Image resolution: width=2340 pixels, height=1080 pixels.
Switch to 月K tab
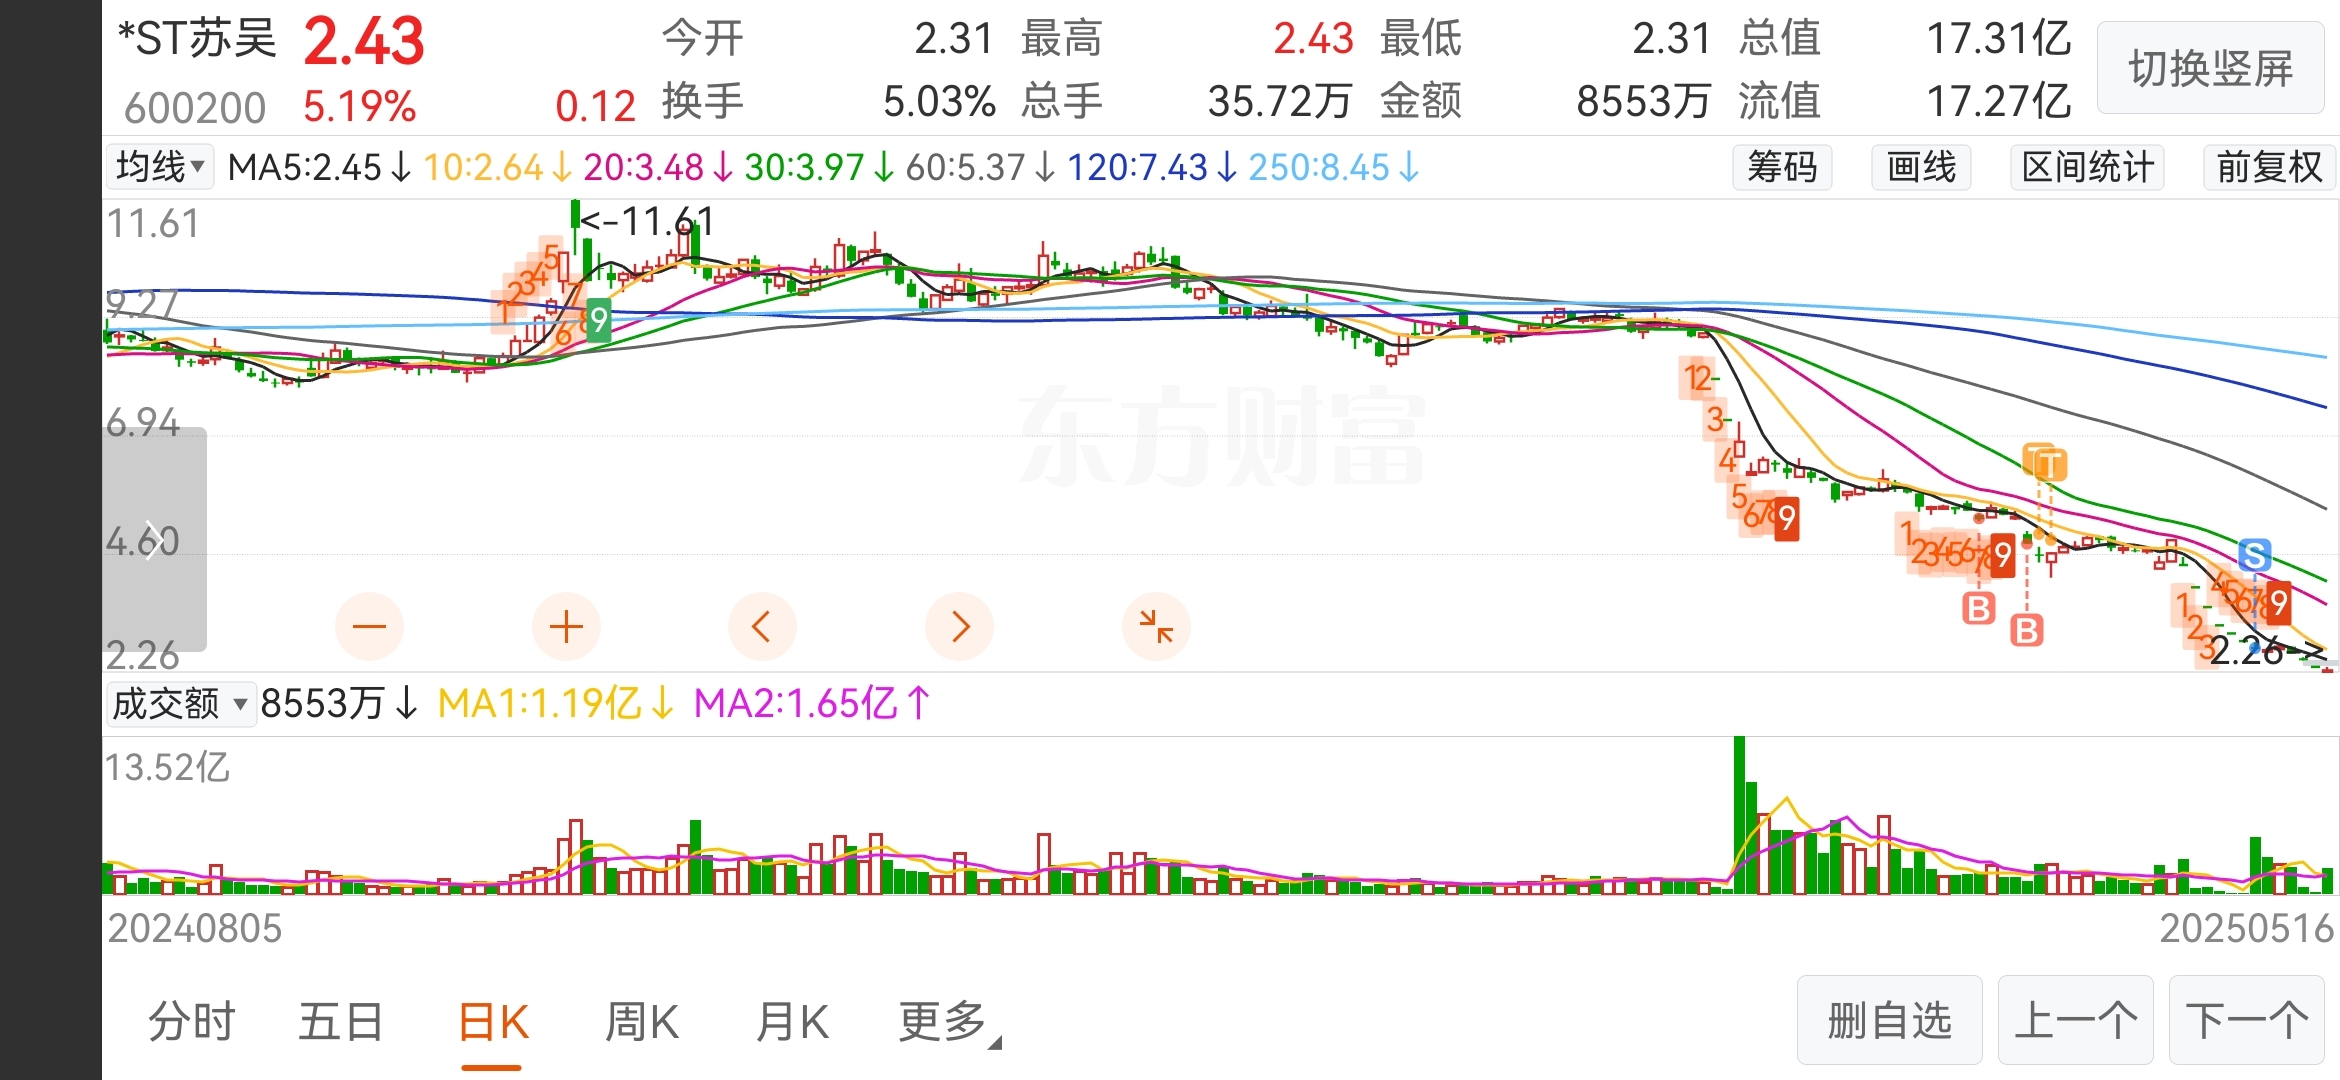point(792,1022)
